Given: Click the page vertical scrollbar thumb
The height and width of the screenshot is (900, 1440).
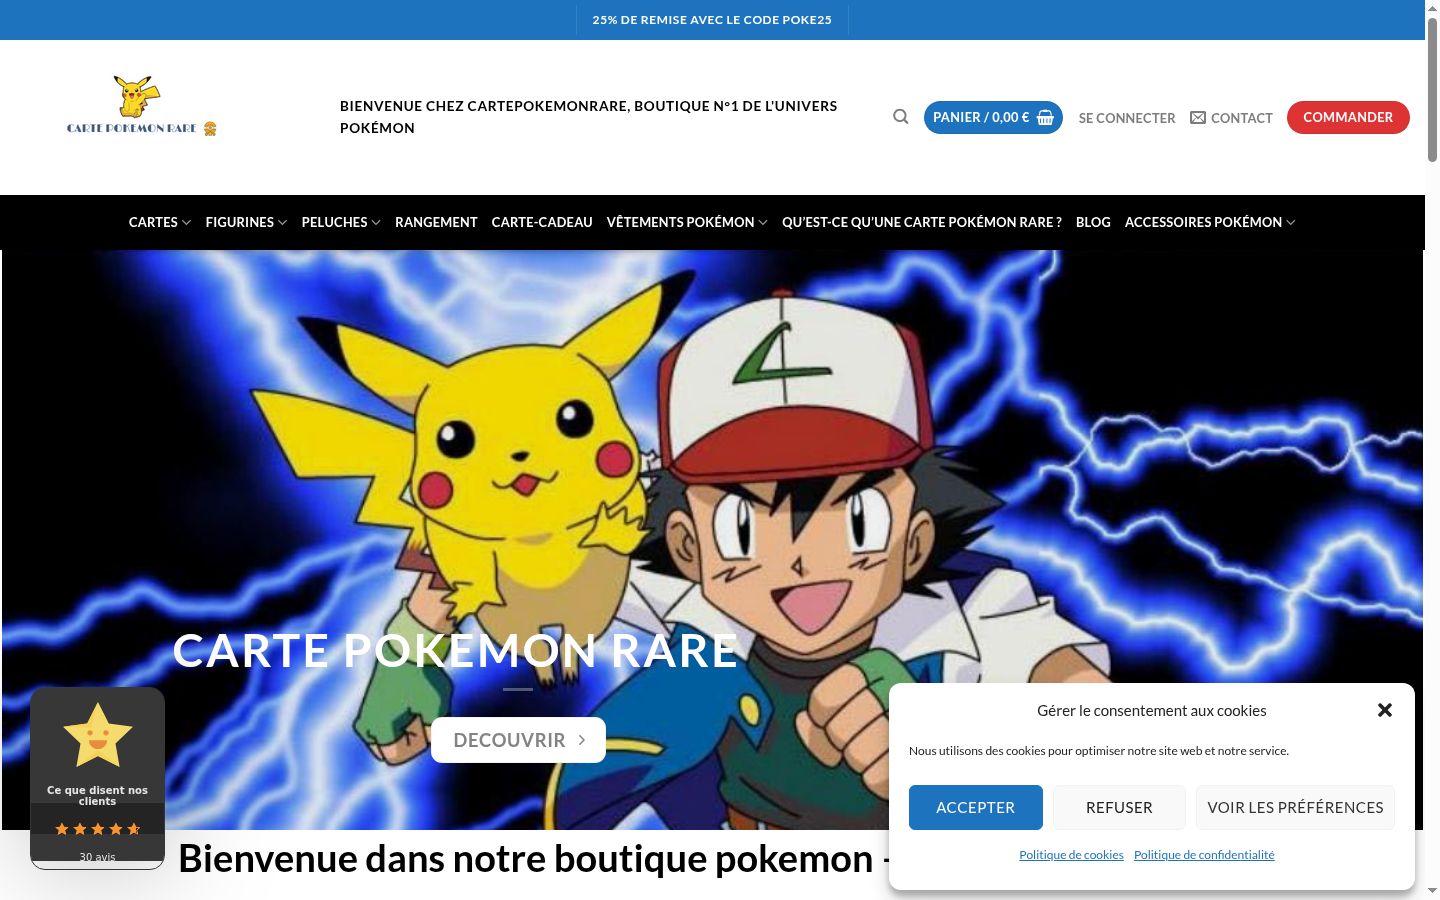Looking at the screenshot, I should 1432,90.
